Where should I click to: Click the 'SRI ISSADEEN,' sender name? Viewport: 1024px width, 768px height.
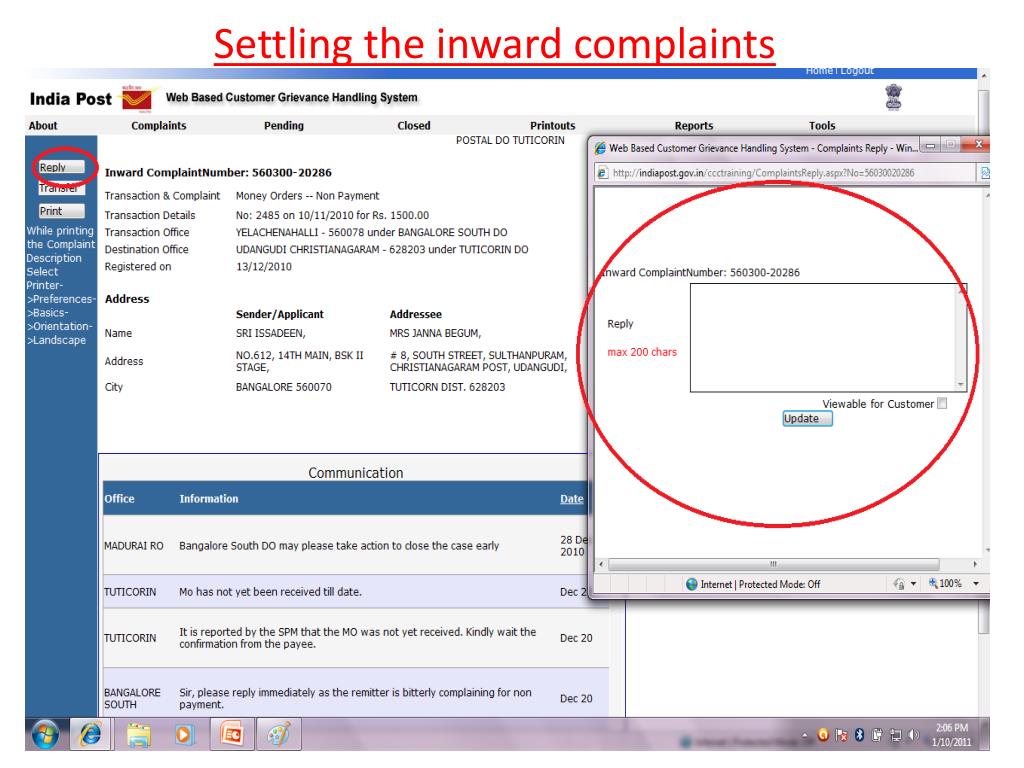coord(270,333)
